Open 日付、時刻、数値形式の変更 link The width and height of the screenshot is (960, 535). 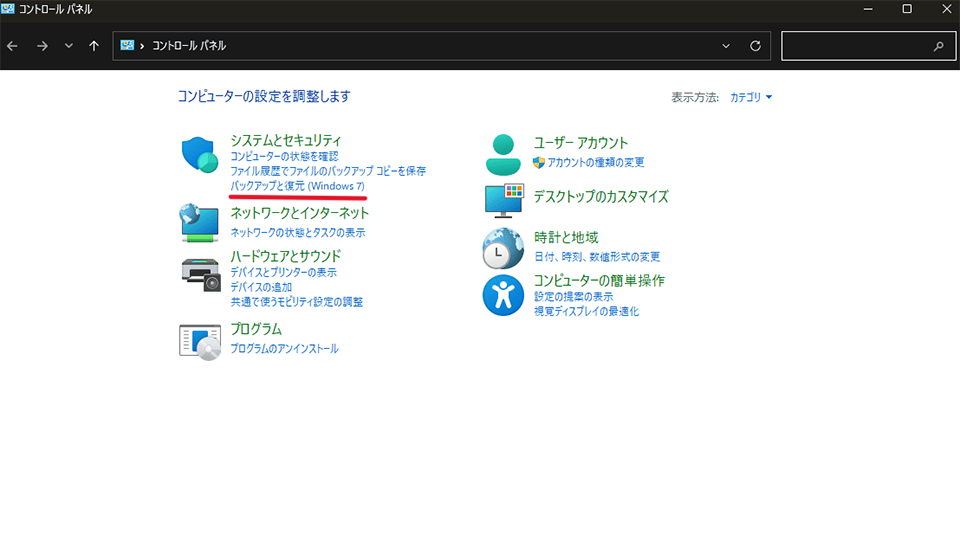click(x=597, y=257)
